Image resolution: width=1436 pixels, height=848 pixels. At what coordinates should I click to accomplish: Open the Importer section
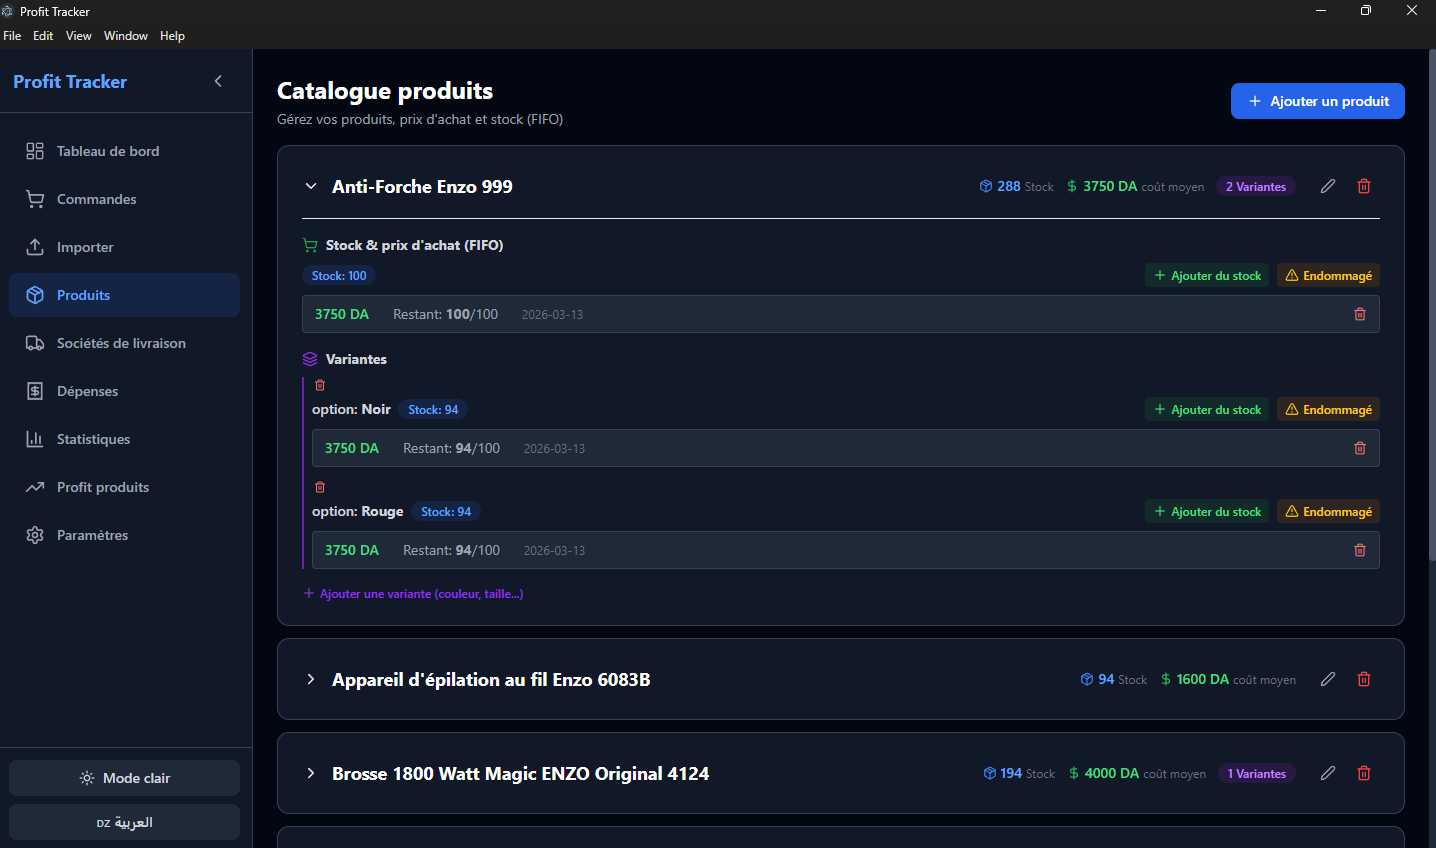tap(83, 247)
